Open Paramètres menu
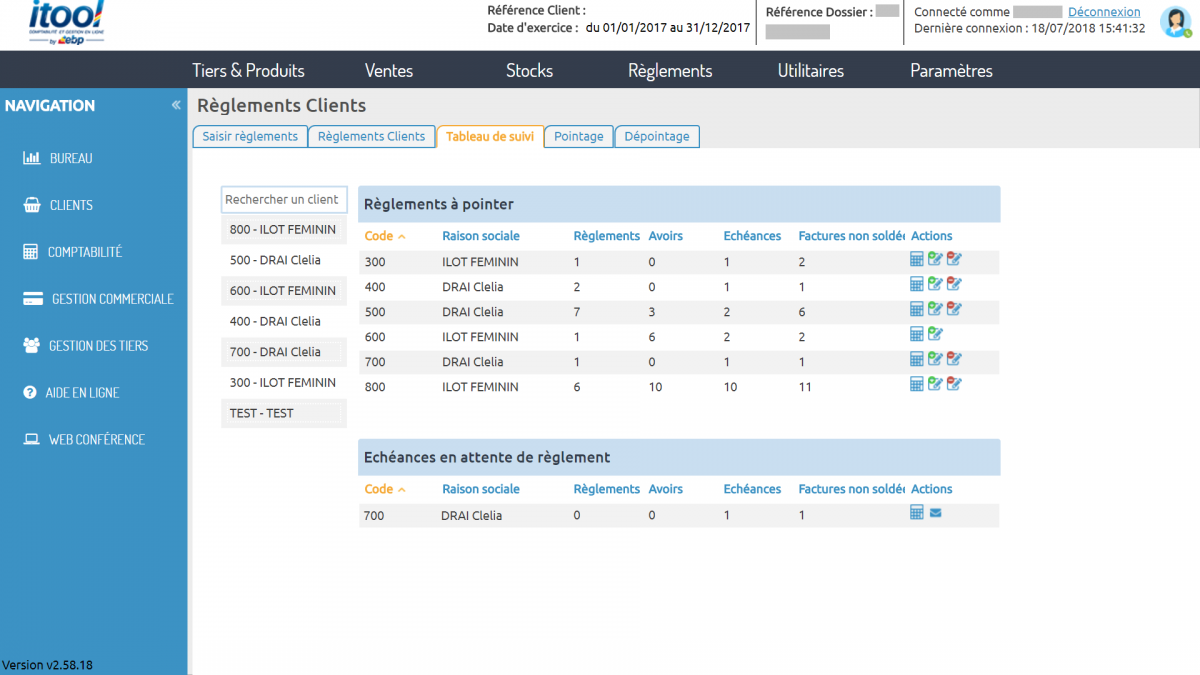This screenshot has width=1200, height=675. (951, 70)
